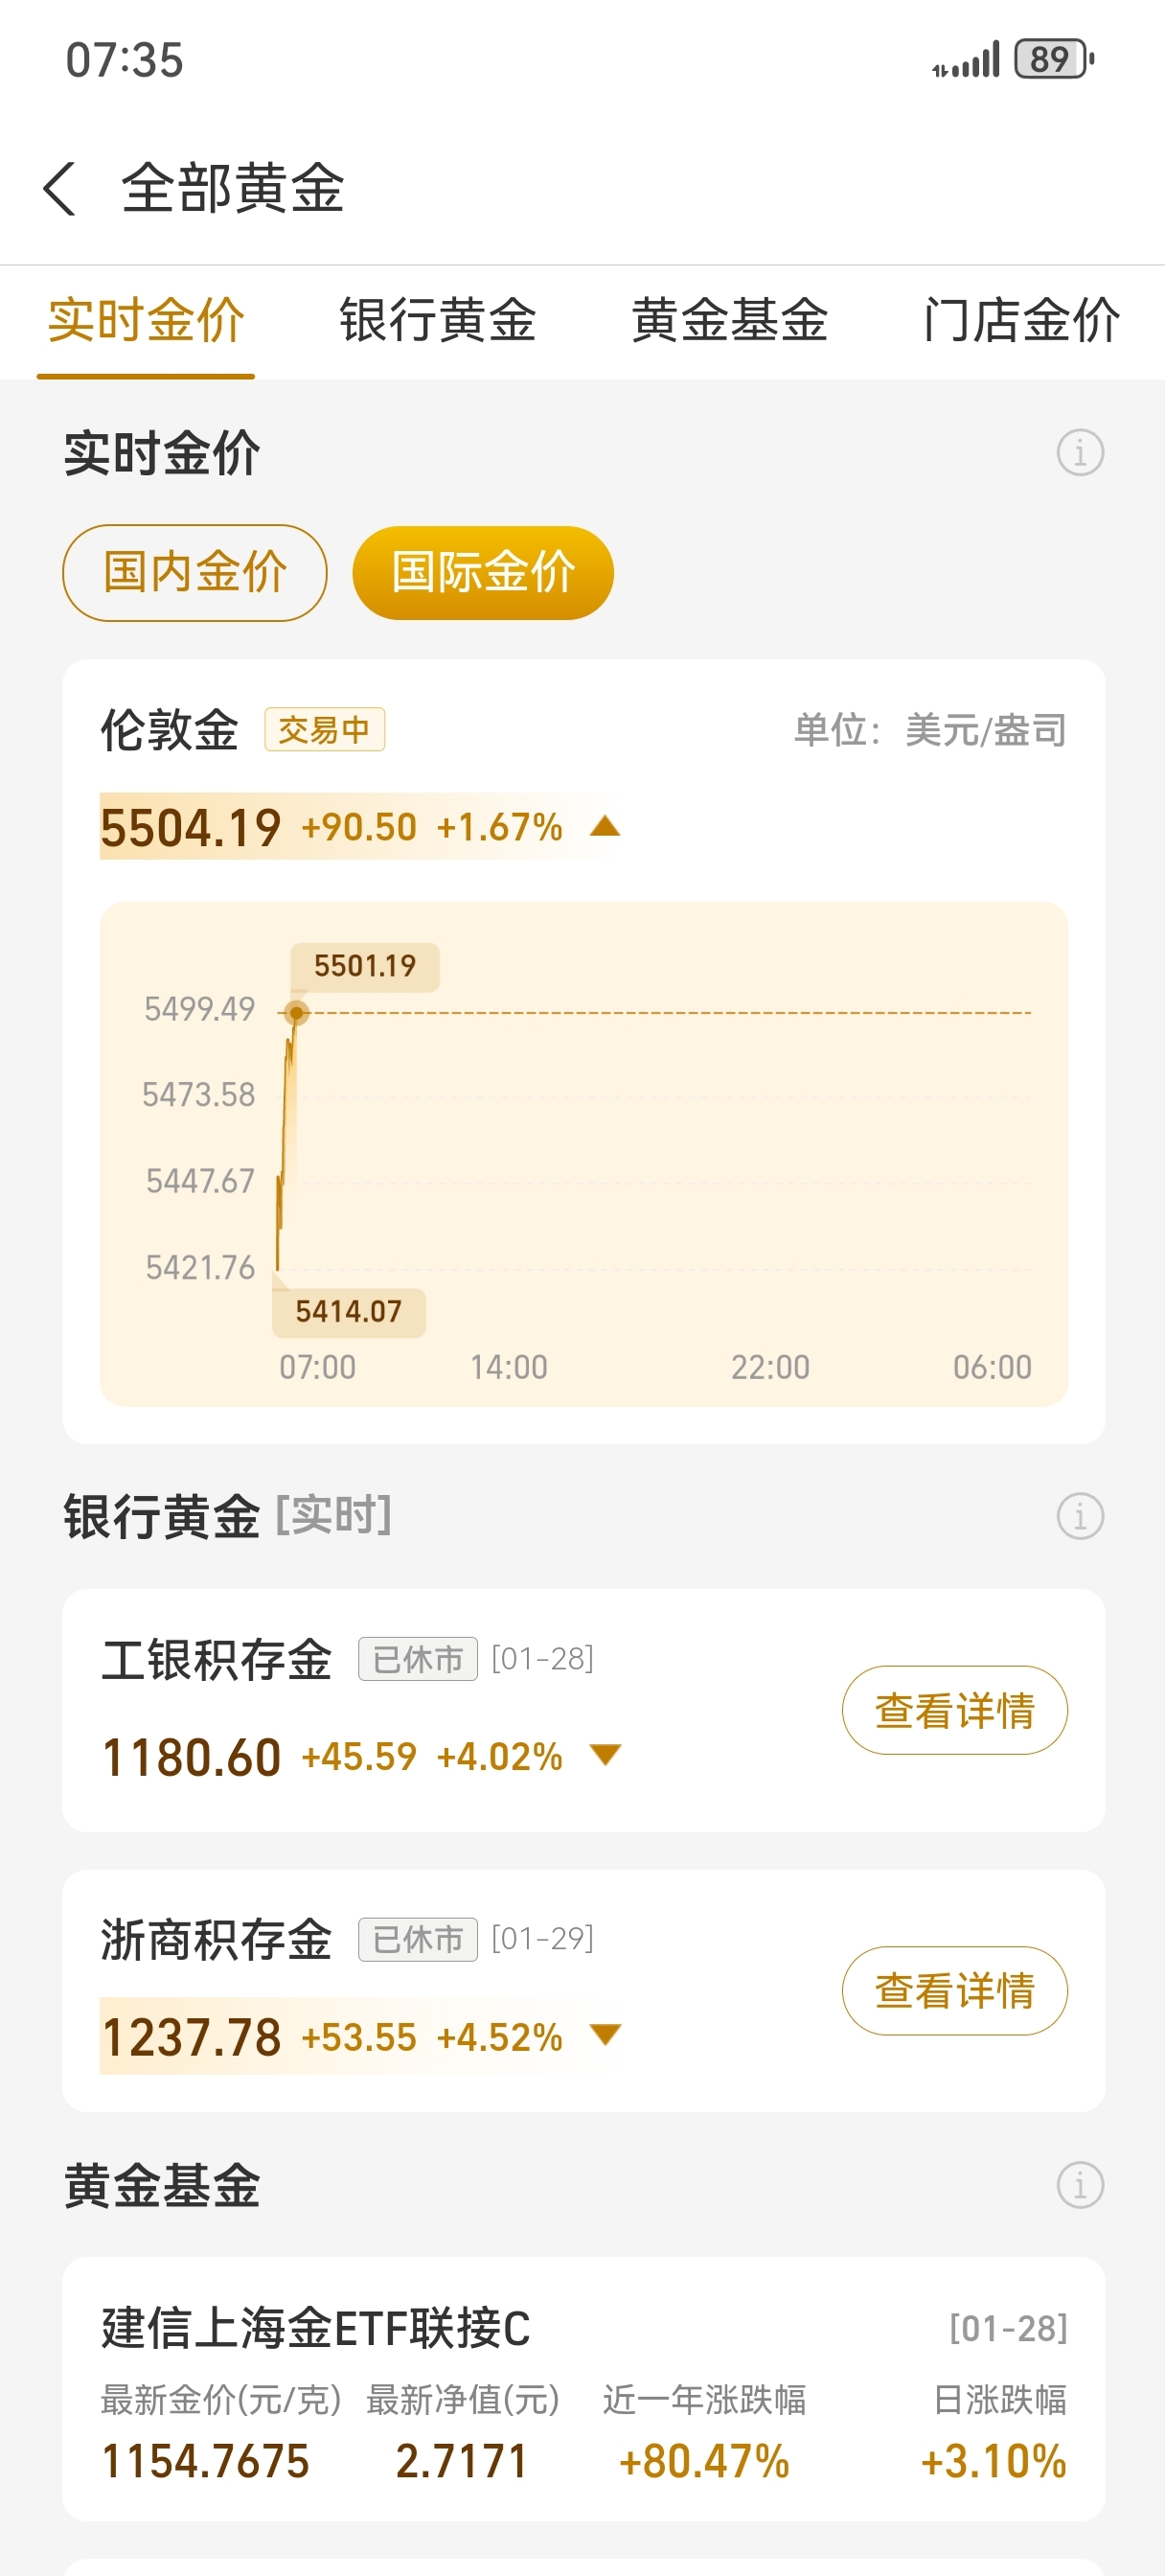Open the 黄金基金 tab

(x=730, y=321)
